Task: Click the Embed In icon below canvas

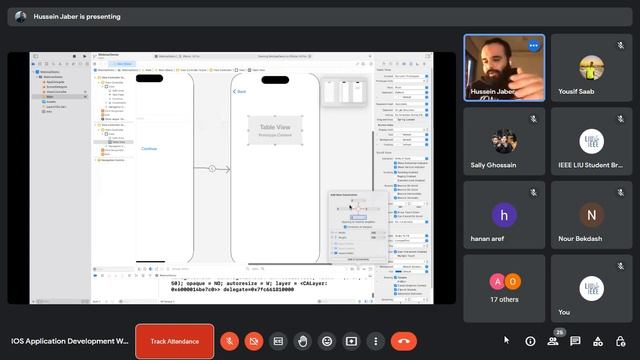Action: [x=371, y=269]
